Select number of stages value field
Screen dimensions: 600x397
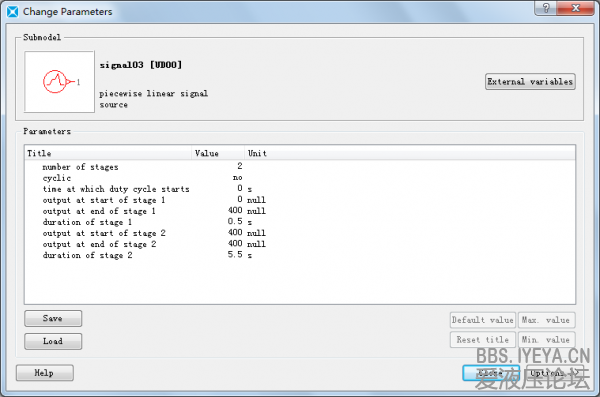point(218,167)
